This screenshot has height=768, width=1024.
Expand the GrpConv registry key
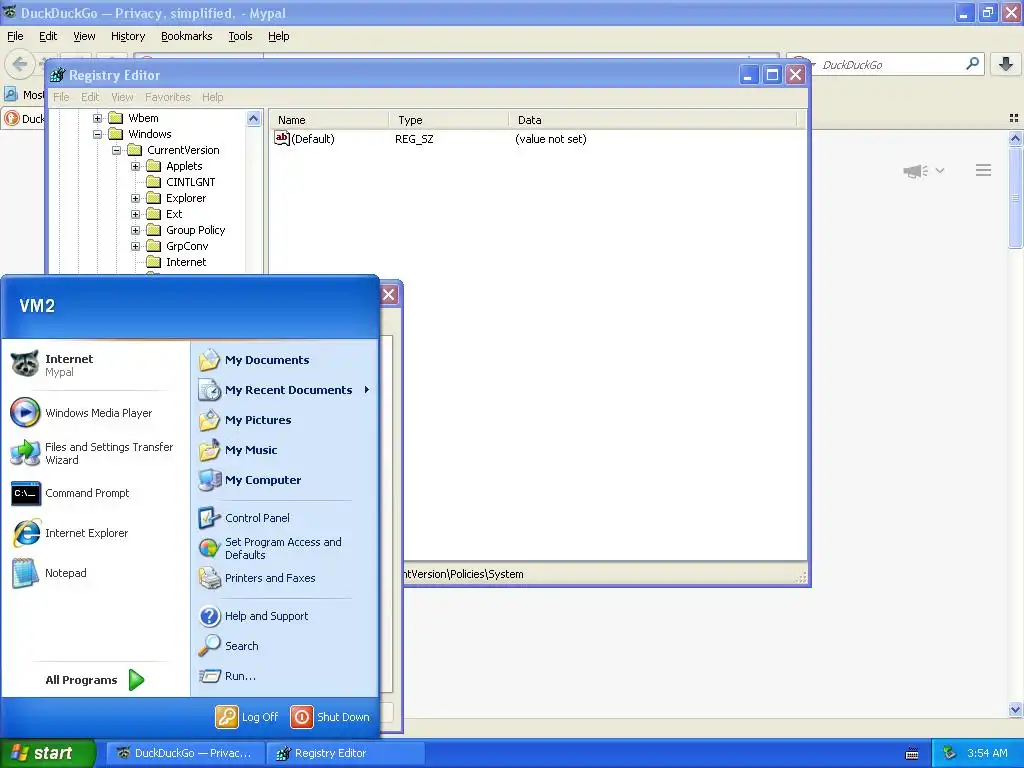pyautogui.click(x=135, y=246)
